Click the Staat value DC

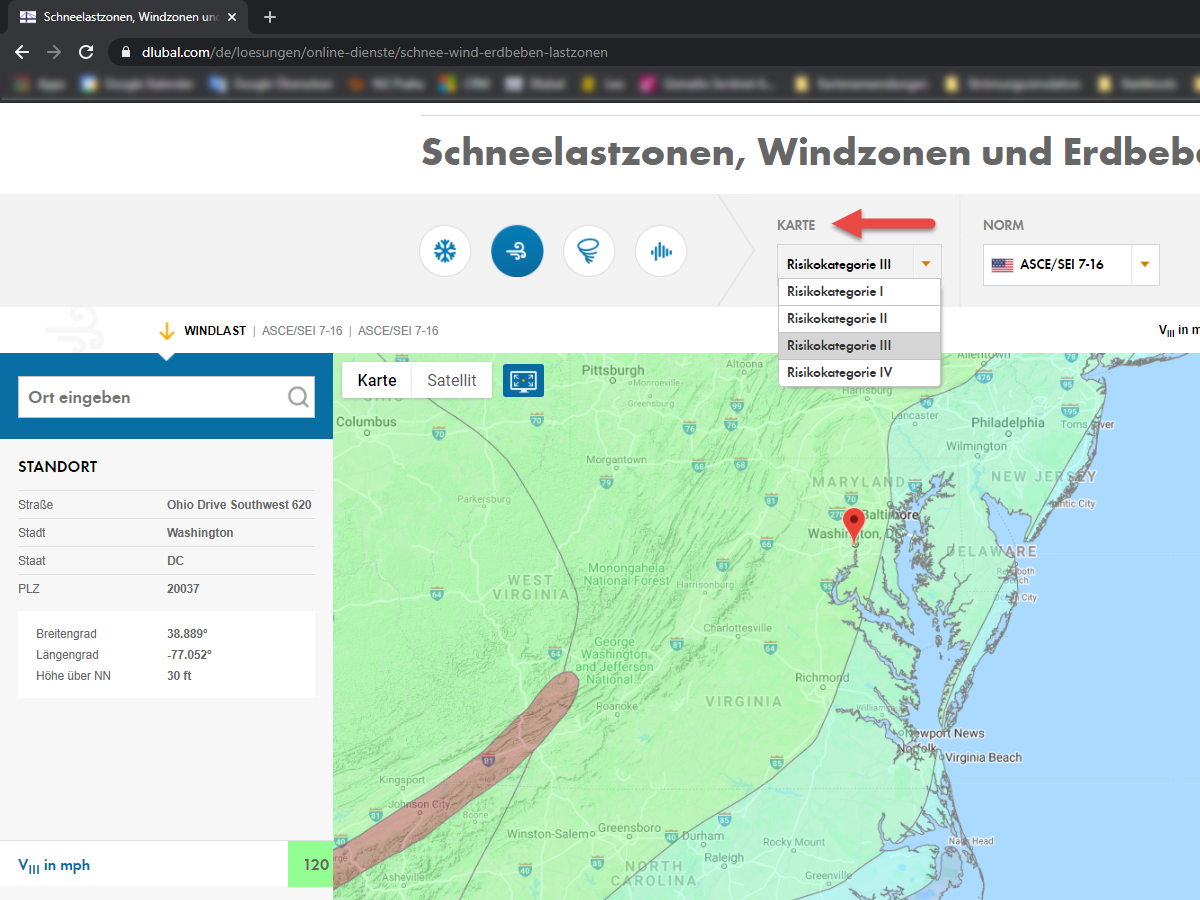(175, 561)
